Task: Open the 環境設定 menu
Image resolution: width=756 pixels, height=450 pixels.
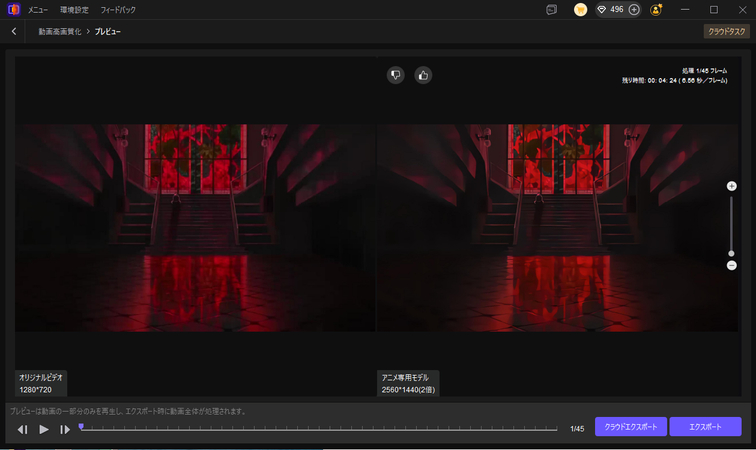Action: click(73, 9)
